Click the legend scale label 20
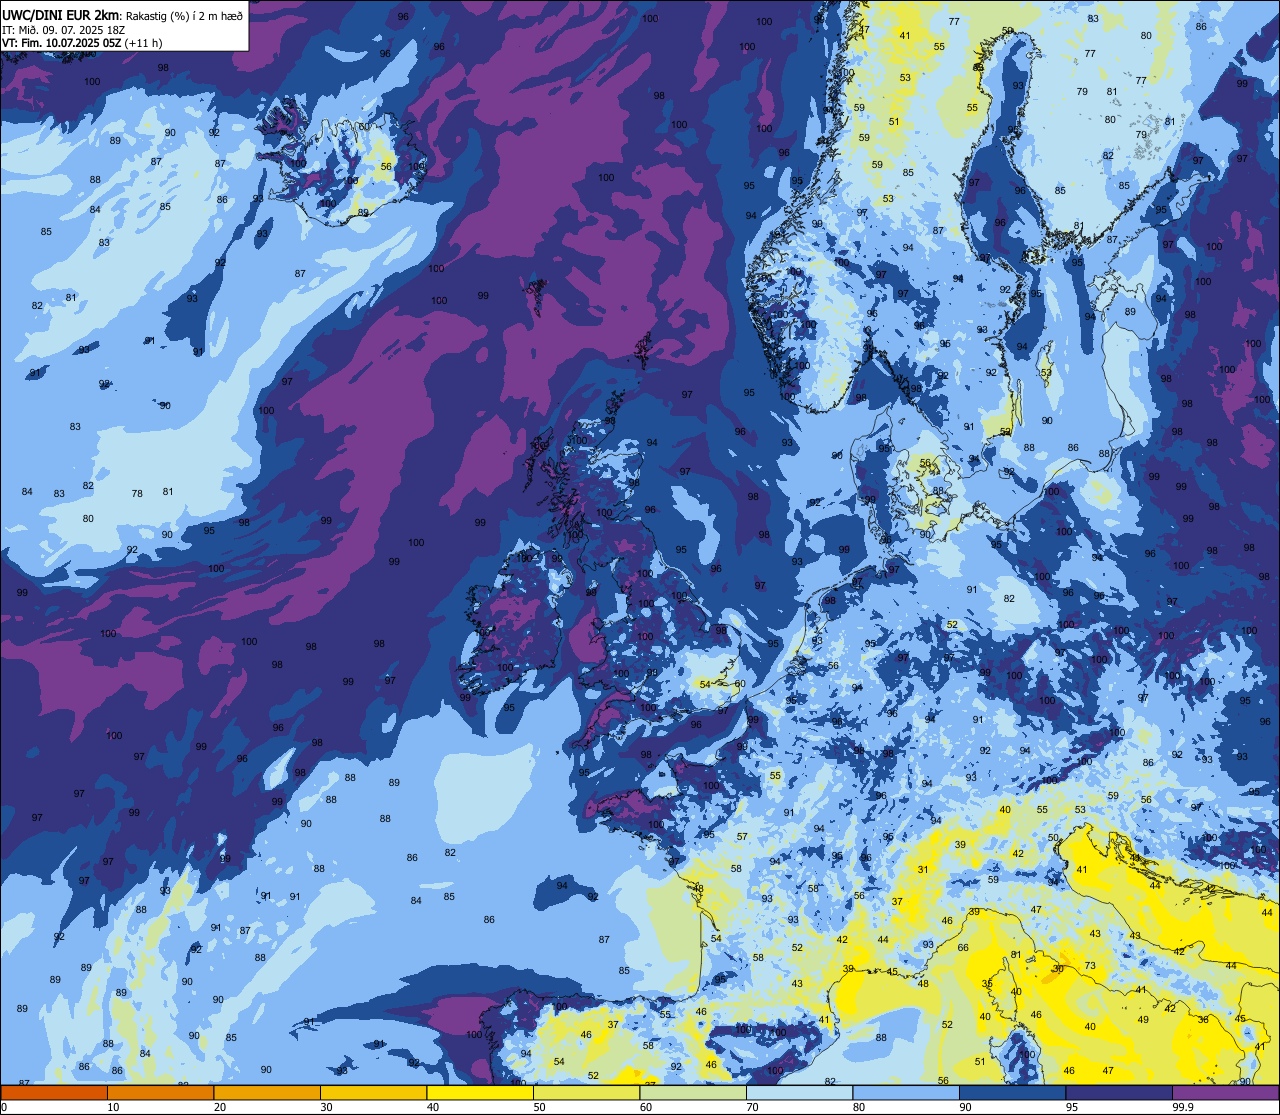This screenshot has height=1115, width=1280. 219,1107
